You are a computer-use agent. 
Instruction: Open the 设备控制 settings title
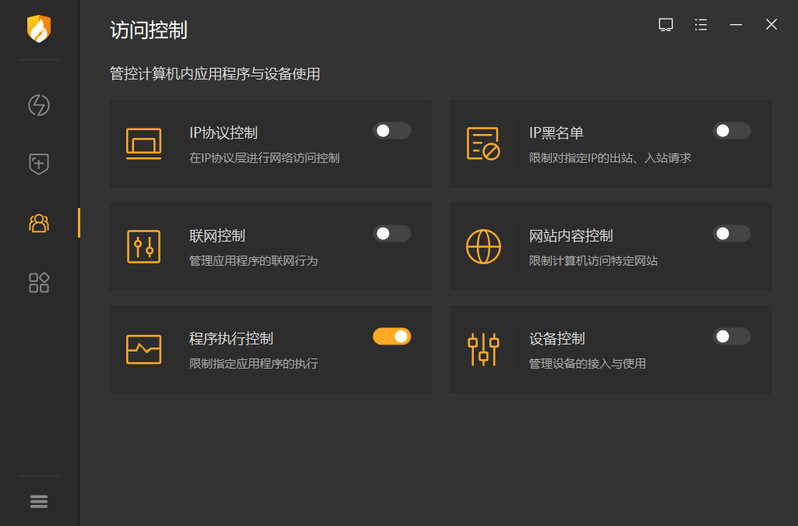(557, 338)
